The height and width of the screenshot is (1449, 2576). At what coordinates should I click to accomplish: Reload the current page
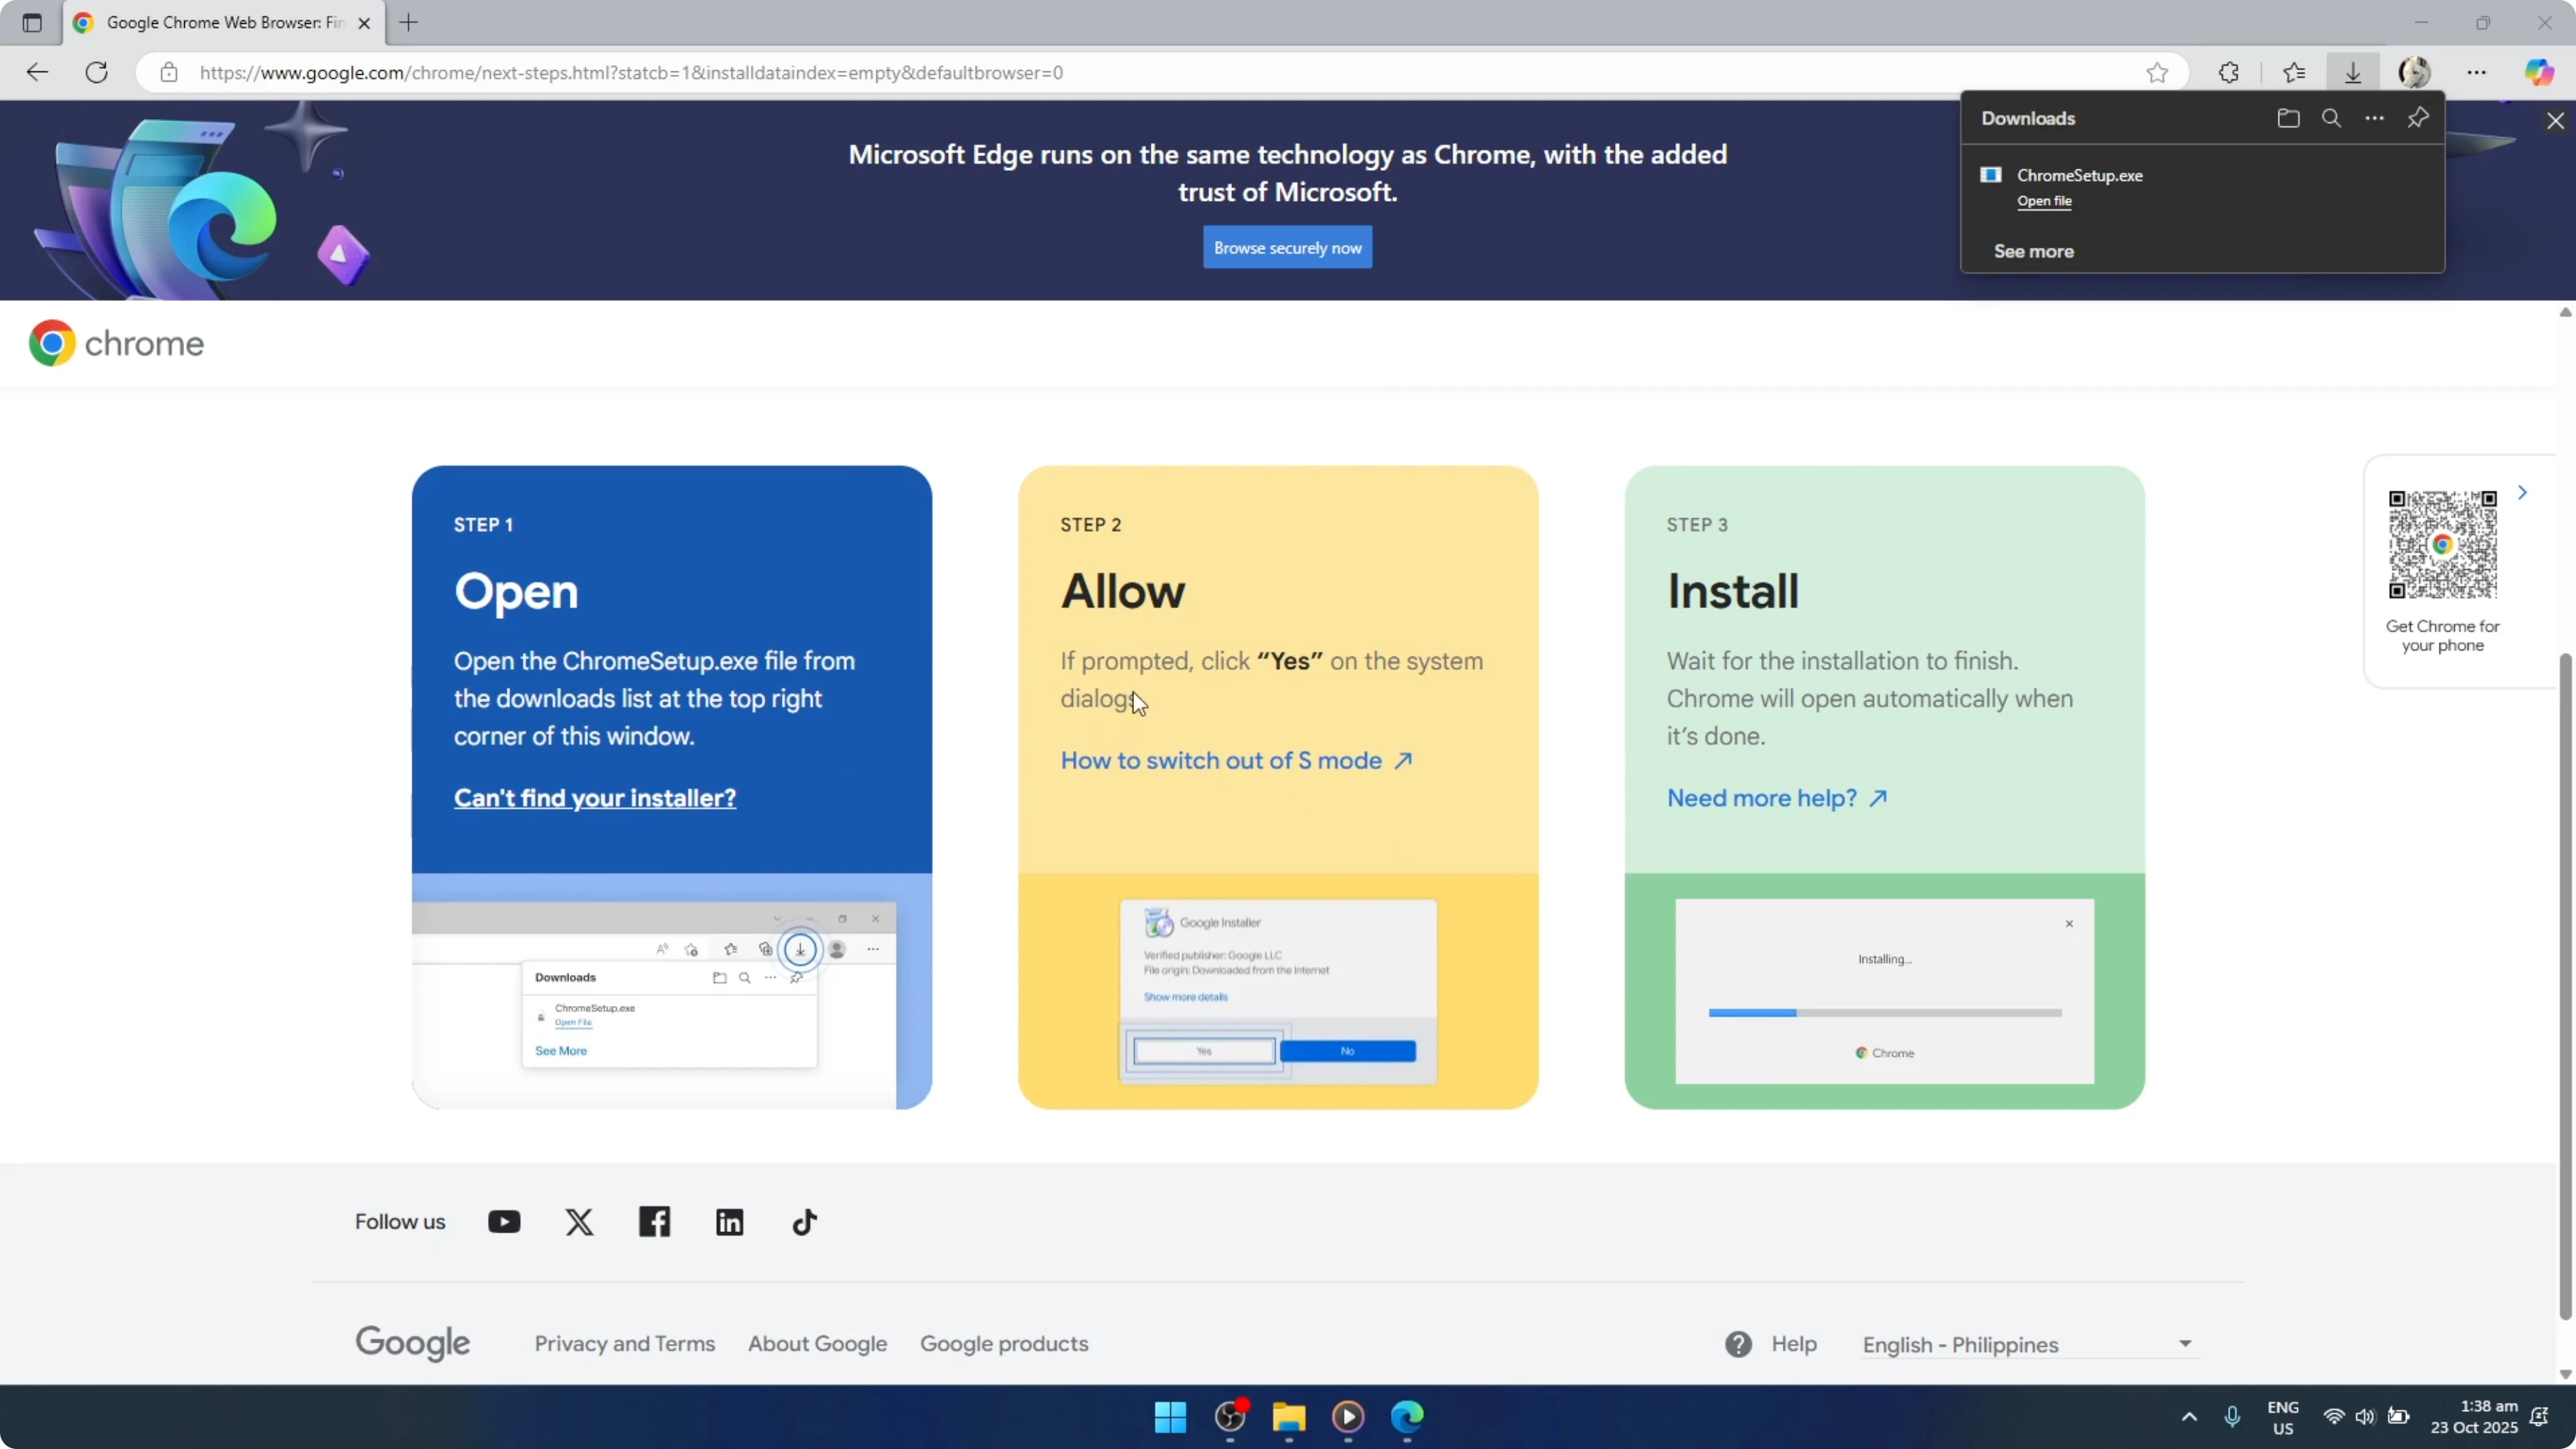pos(97,72)
